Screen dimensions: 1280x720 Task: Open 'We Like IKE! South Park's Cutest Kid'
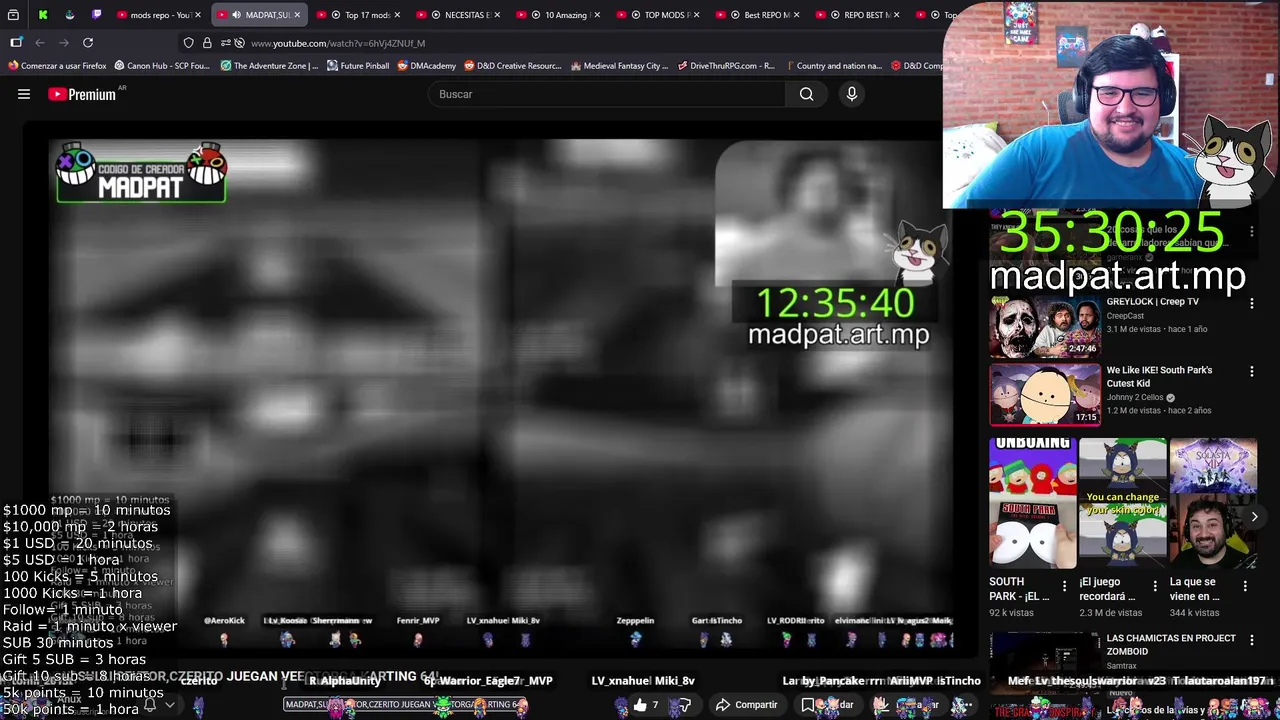click(x=1159, y=376)
